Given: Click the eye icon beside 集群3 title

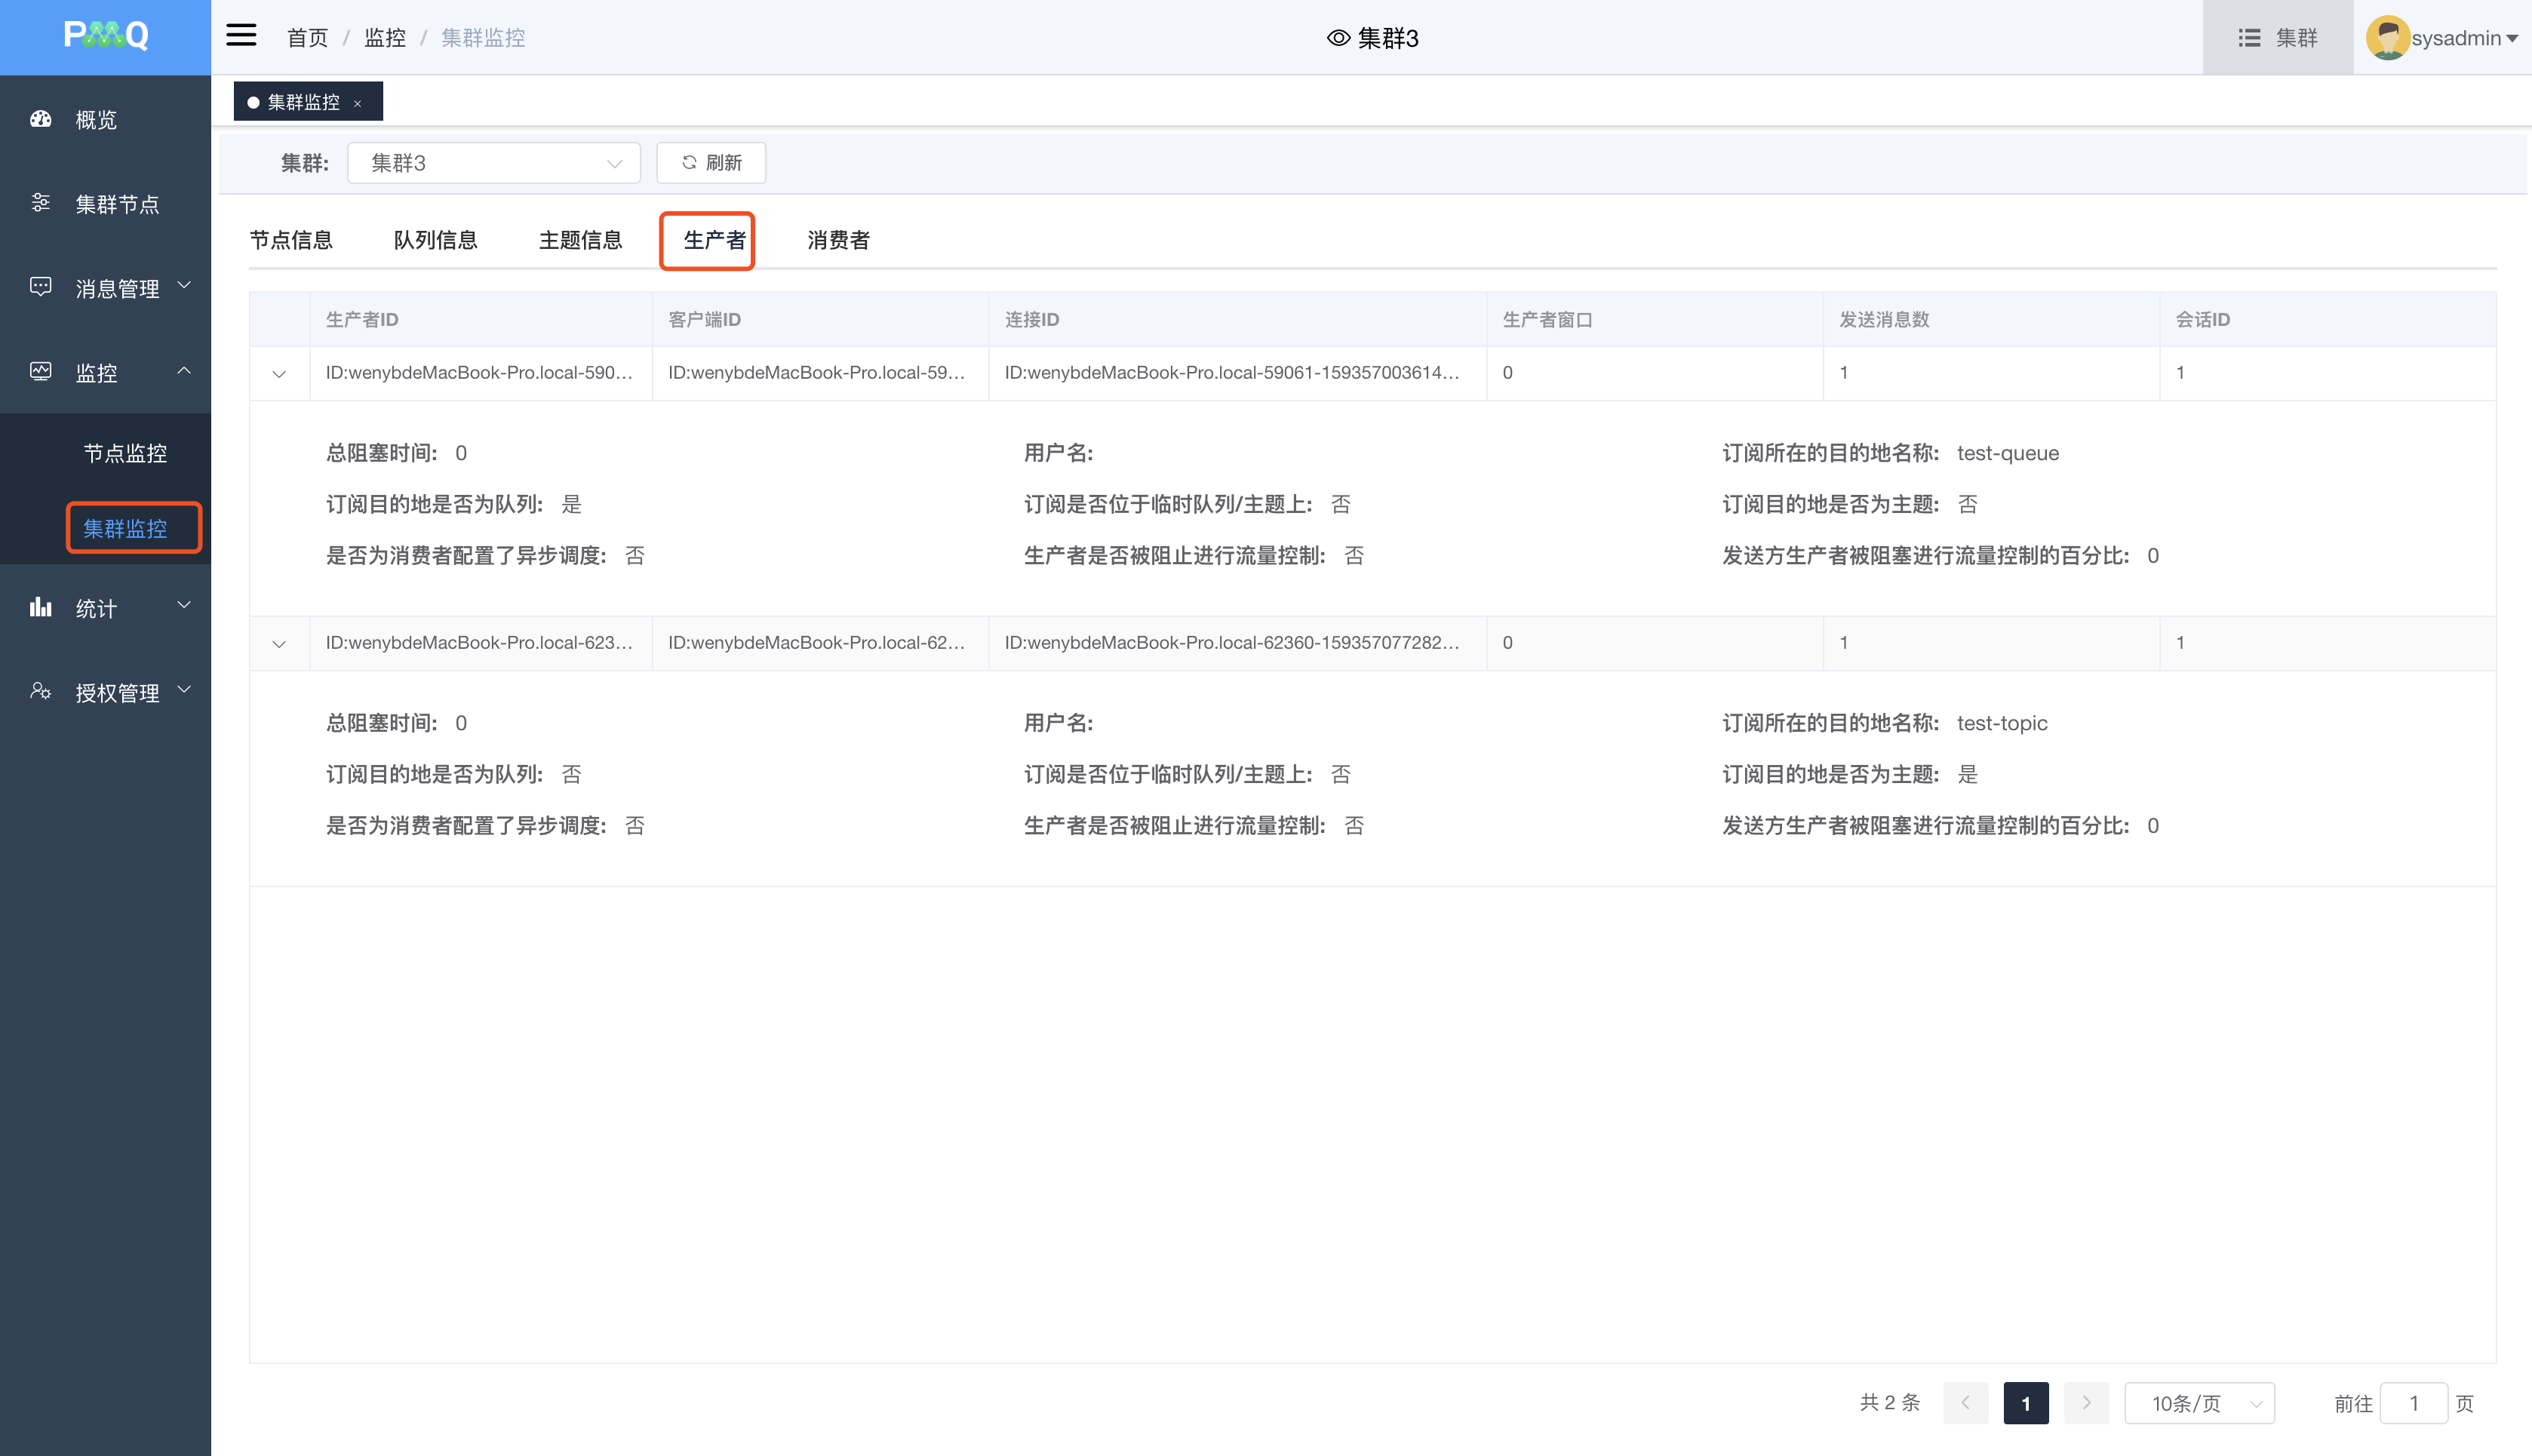Looking at the screenshot, I should 1338,38.
